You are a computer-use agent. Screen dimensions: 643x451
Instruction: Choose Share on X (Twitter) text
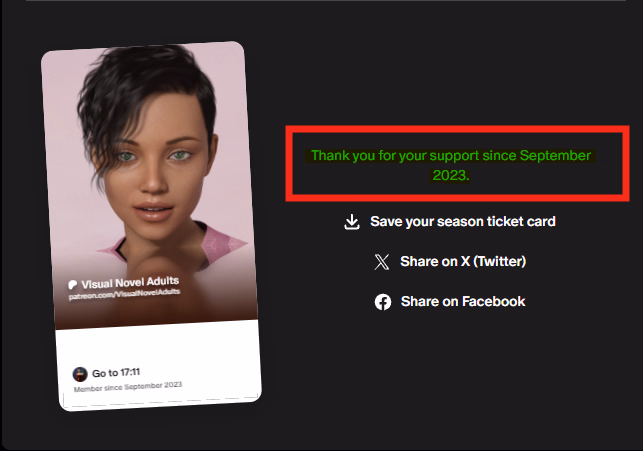coord(463,261)
